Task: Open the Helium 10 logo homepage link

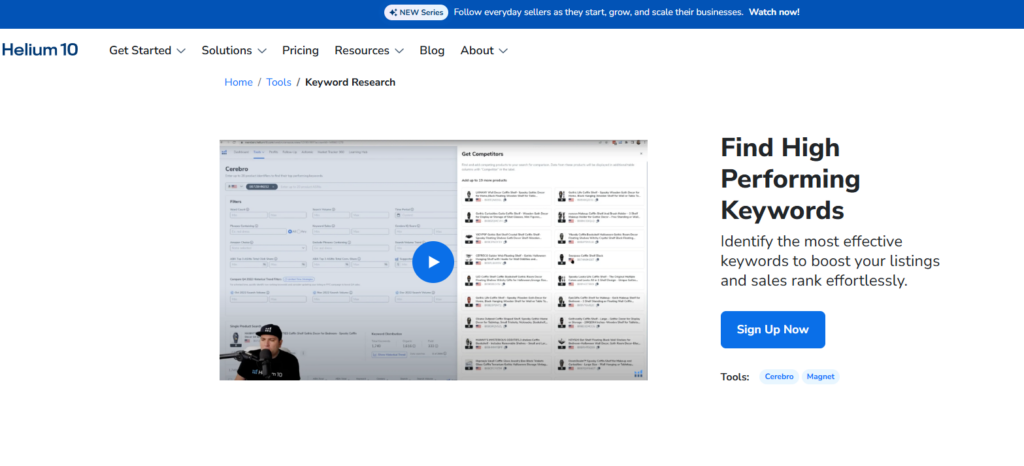Action: click(x=40, y=50)
